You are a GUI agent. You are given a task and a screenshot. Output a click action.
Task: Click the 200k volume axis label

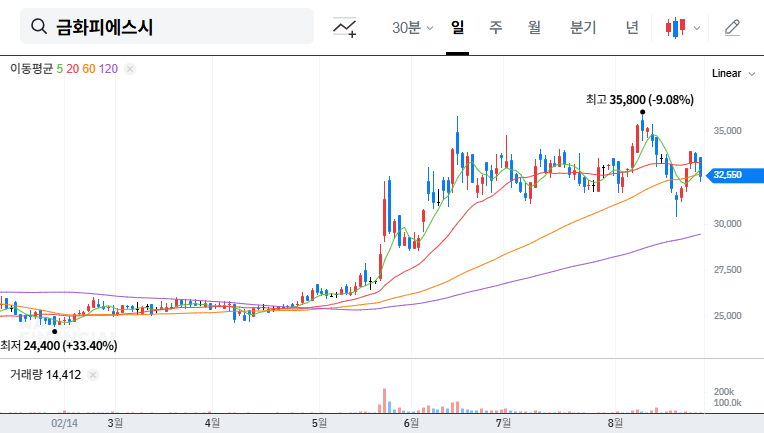724,392
